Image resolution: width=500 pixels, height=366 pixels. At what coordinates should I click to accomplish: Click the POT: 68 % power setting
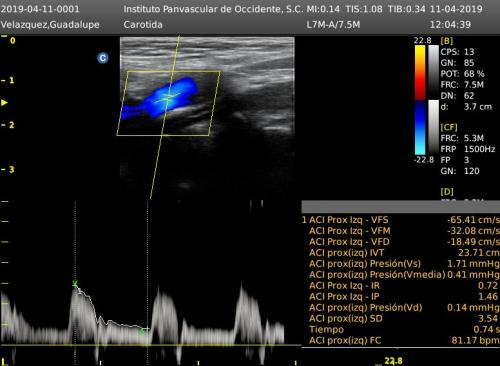coord(462,74)
